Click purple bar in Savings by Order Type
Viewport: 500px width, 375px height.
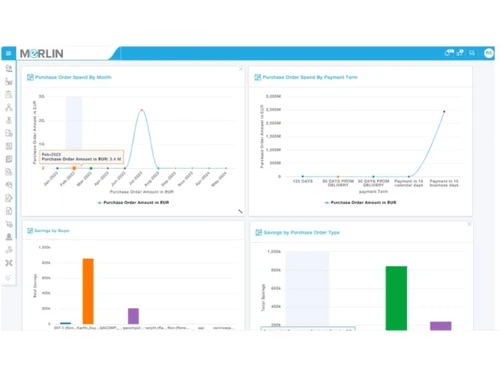click(x=441, y=326)
